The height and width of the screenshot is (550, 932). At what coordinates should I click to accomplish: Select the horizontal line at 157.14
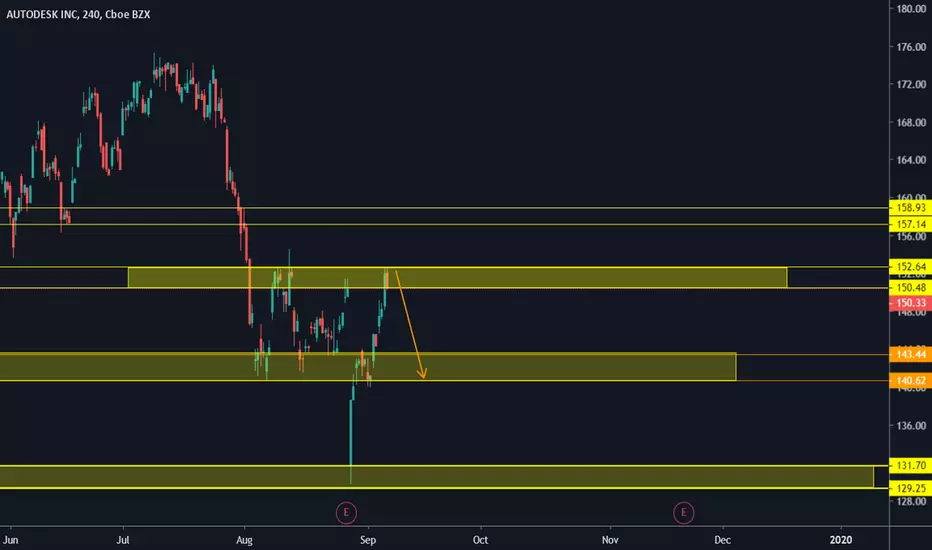click(x=445, y=225)
